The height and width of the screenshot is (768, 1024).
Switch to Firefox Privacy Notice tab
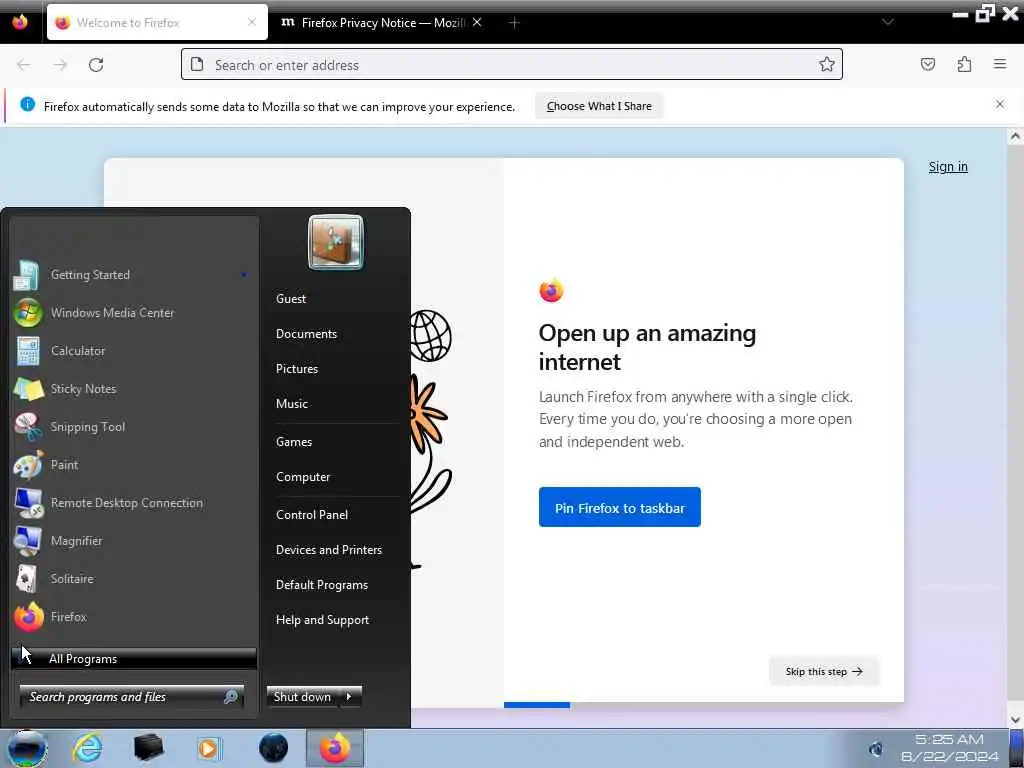(x=381, y=23)
